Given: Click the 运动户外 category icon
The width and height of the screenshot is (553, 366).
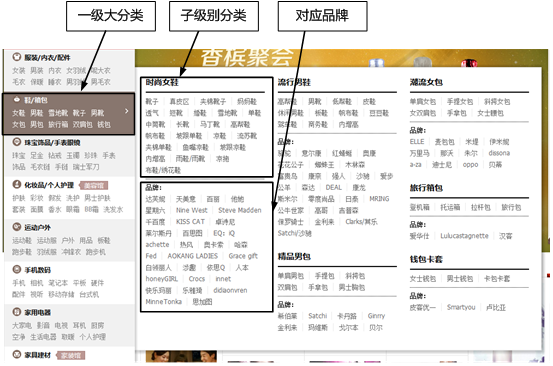Looking at the screenshot, I should (17, 227).
